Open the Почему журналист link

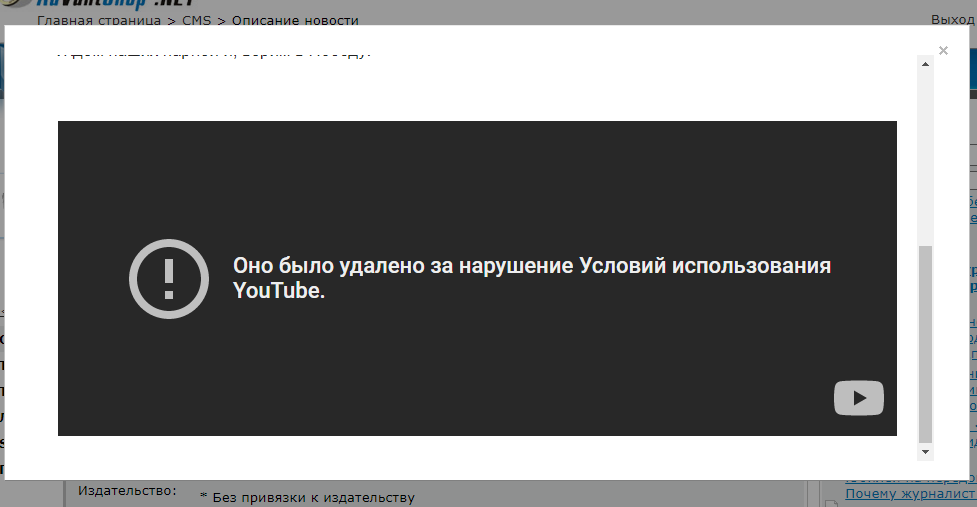tap(908, 494)
